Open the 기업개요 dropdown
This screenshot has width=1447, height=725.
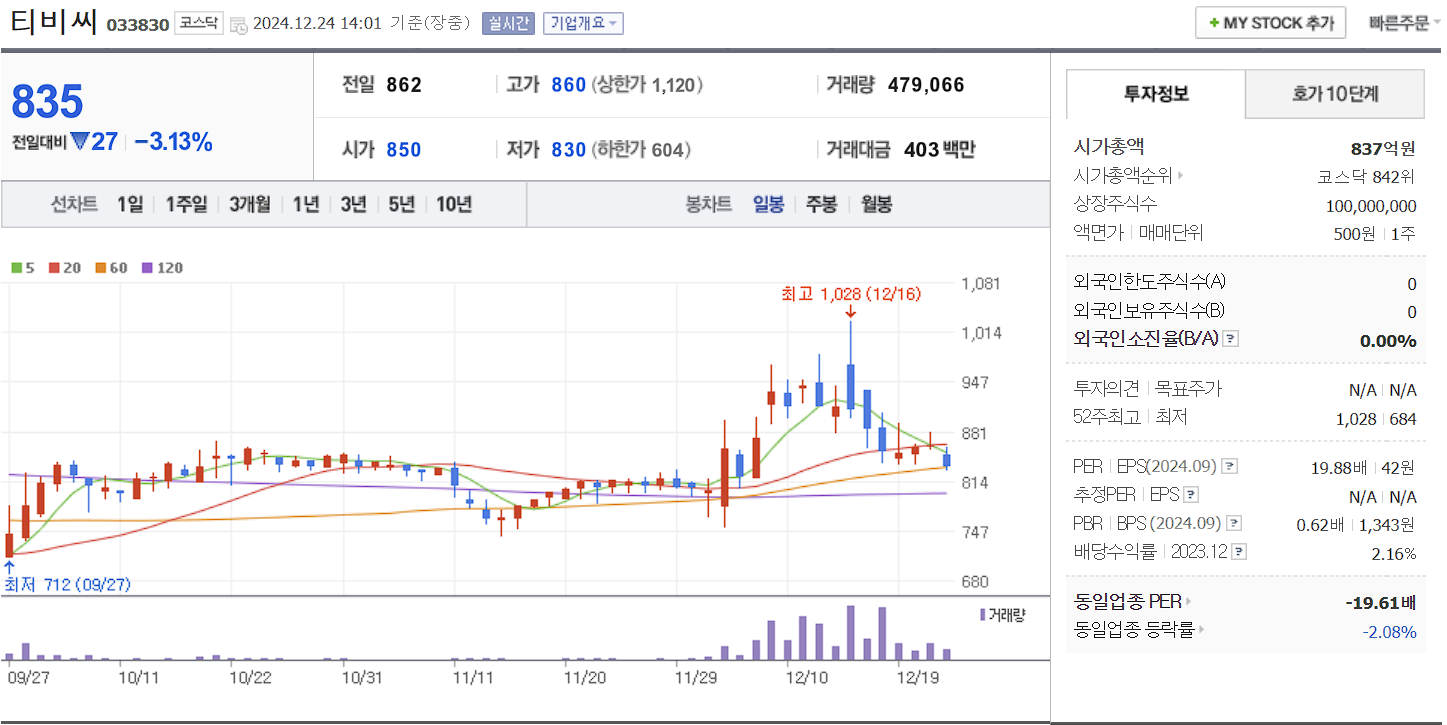coord(582,23)
